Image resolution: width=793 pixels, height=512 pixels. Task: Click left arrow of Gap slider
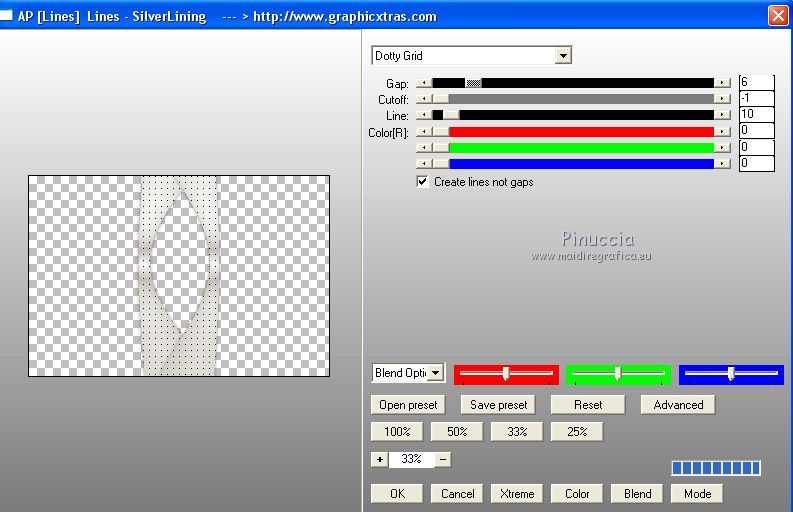tap(424, 83)
